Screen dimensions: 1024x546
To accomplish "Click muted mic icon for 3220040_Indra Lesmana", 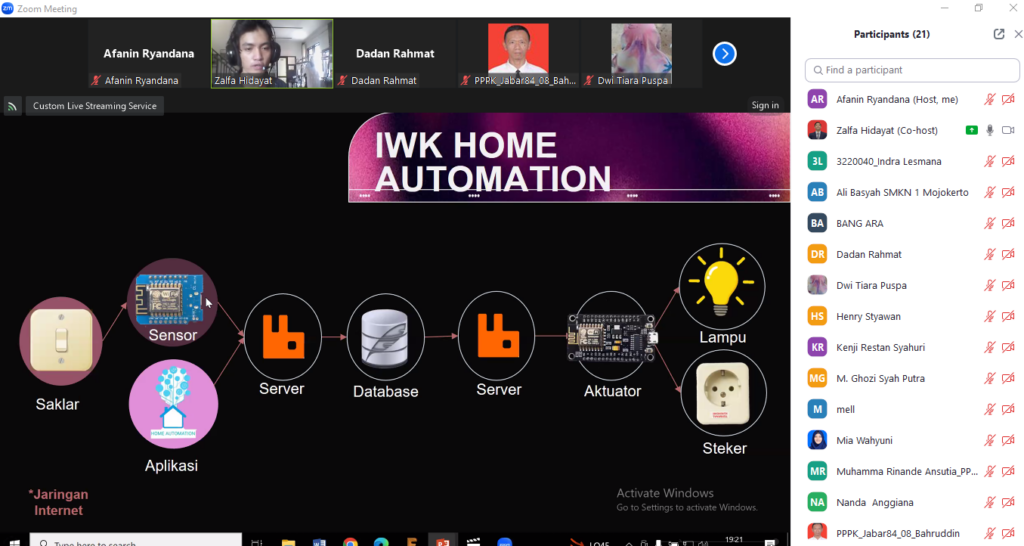I will 990,161.
